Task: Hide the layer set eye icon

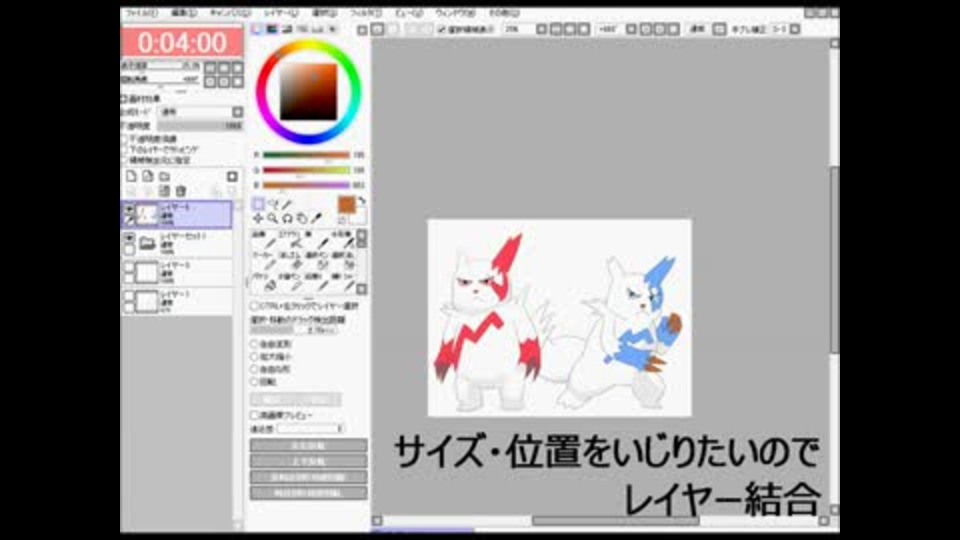Action: [129, 238]
